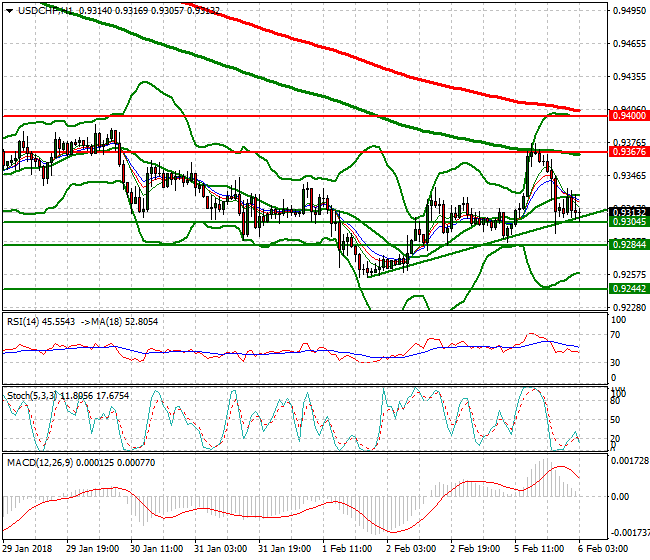Click the 0.94655 price scale value

629,44
